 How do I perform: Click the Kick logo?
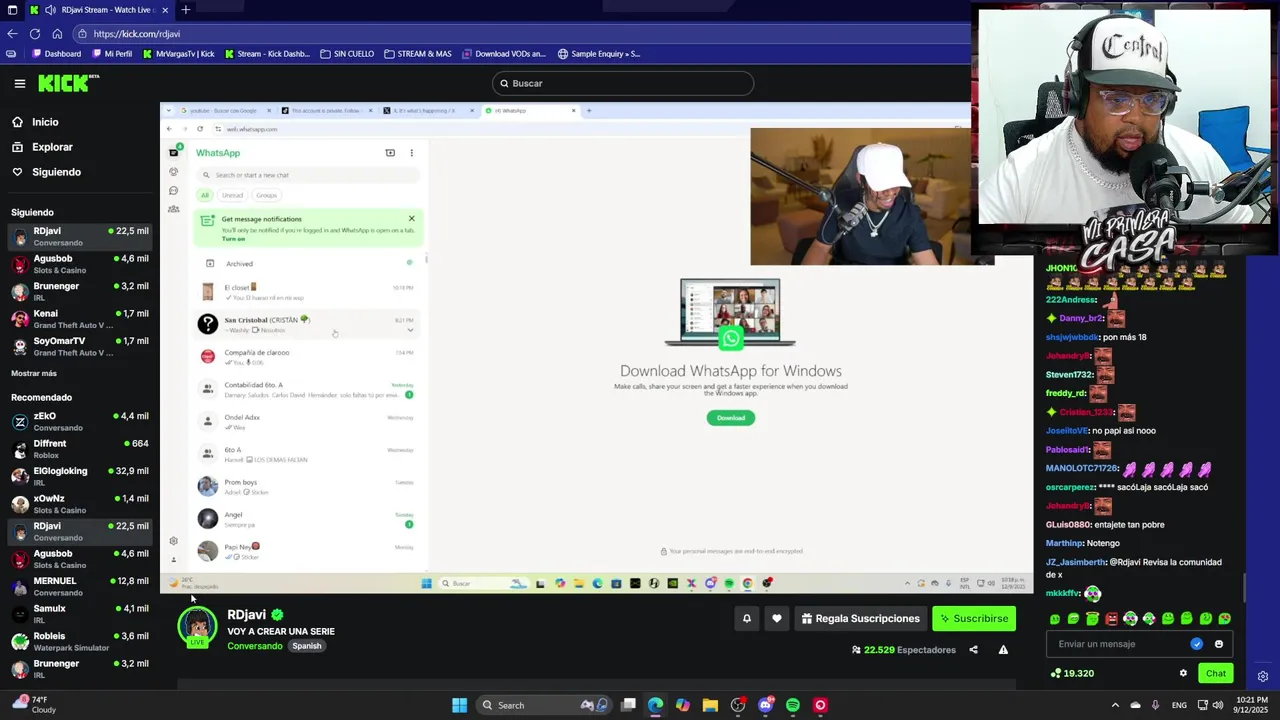click(x=68, y=83)
